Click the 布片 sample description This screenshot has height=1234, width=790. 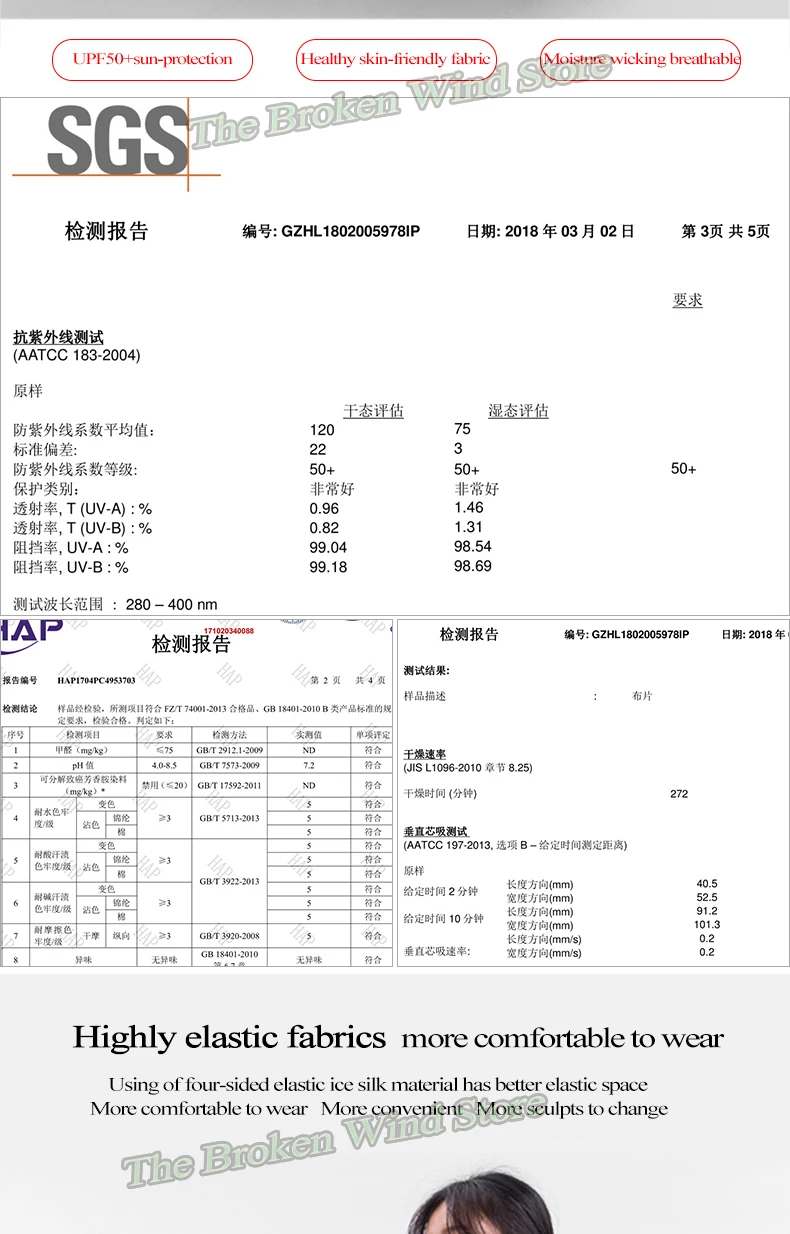pos(642,696)
